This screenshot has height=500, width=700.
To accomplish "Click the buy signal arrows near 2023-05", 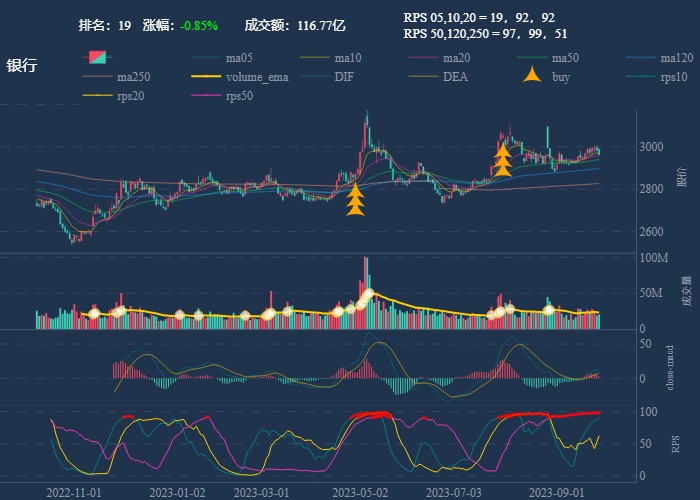I will point(355,199).
